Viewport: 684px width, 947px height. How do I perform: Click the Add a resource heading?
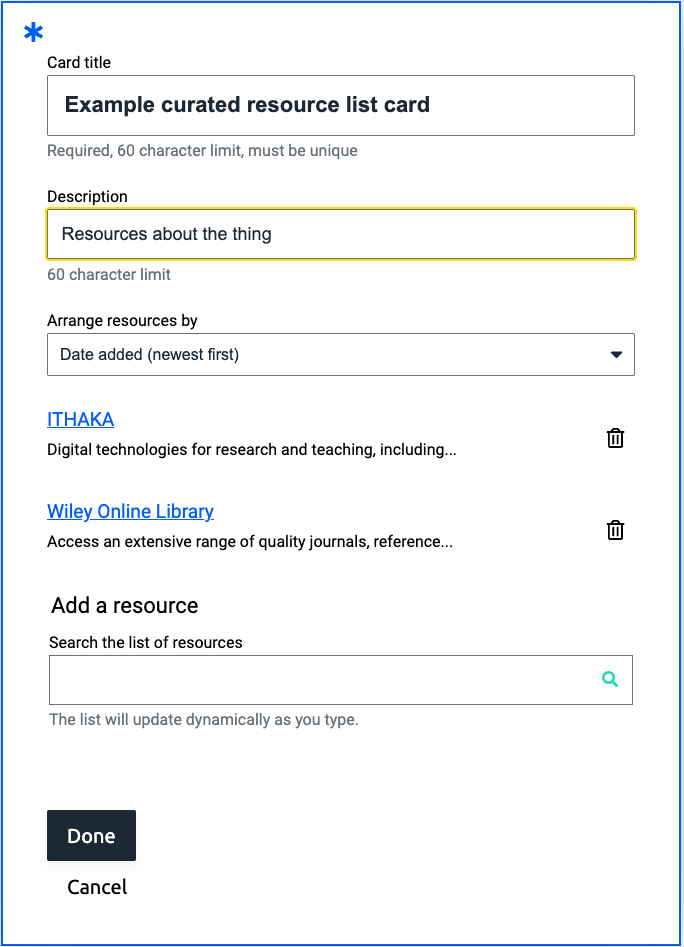(x=124, y=605)
